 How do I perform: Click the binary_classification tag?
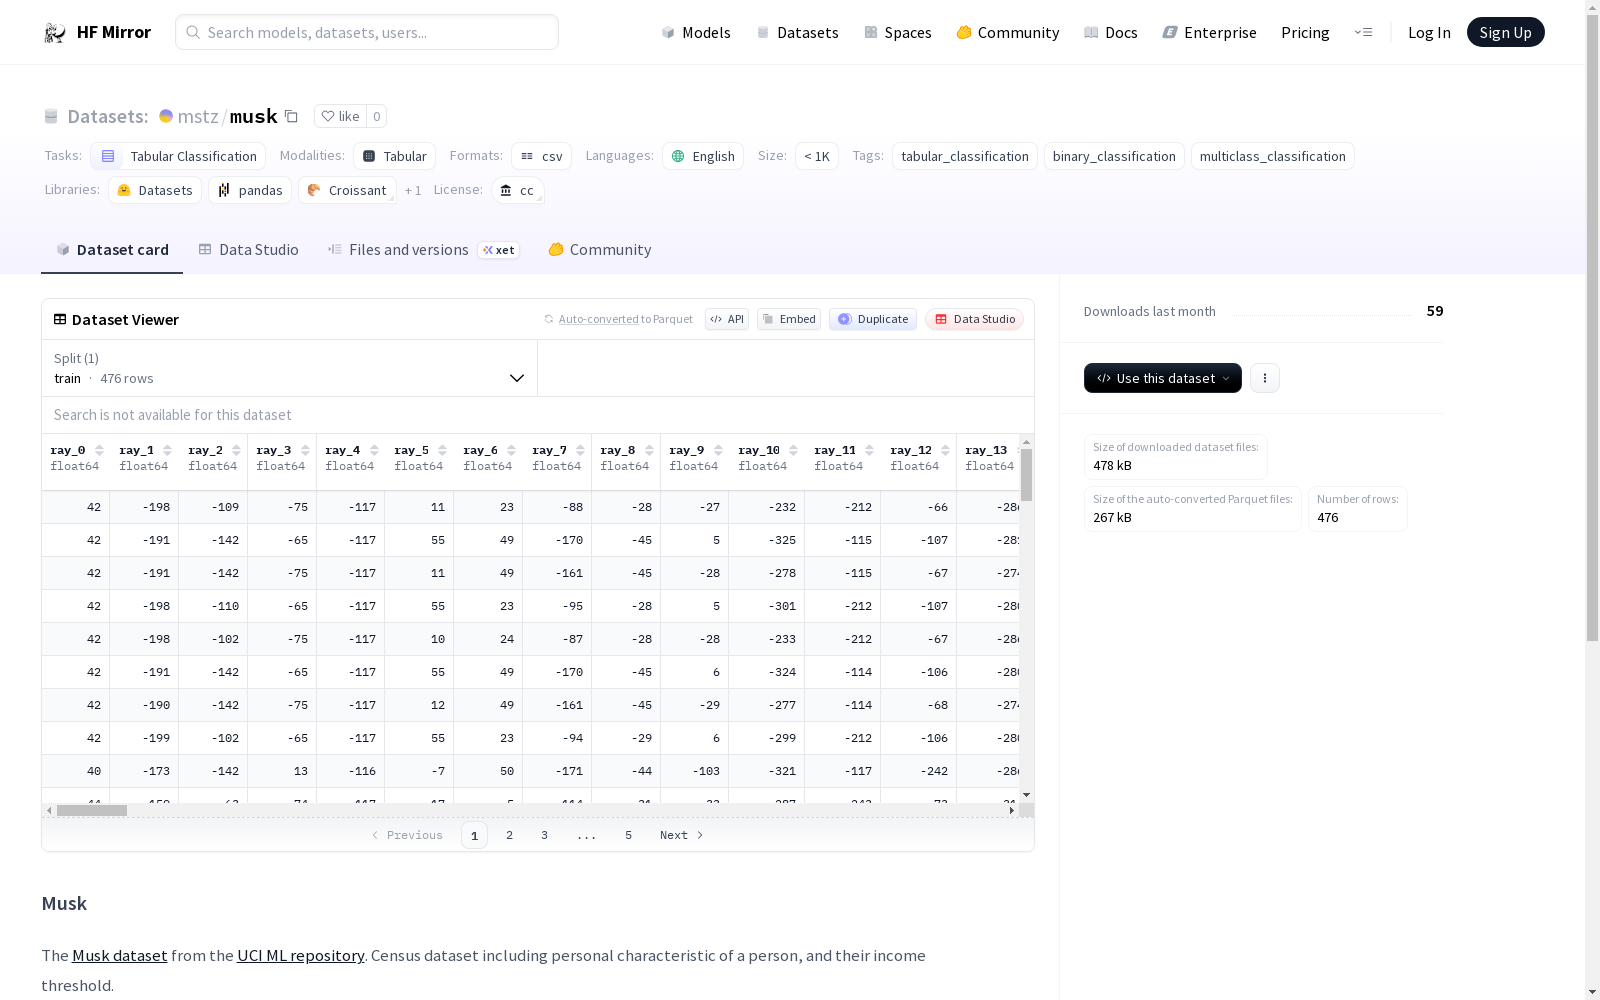(x=1114, y=156)
